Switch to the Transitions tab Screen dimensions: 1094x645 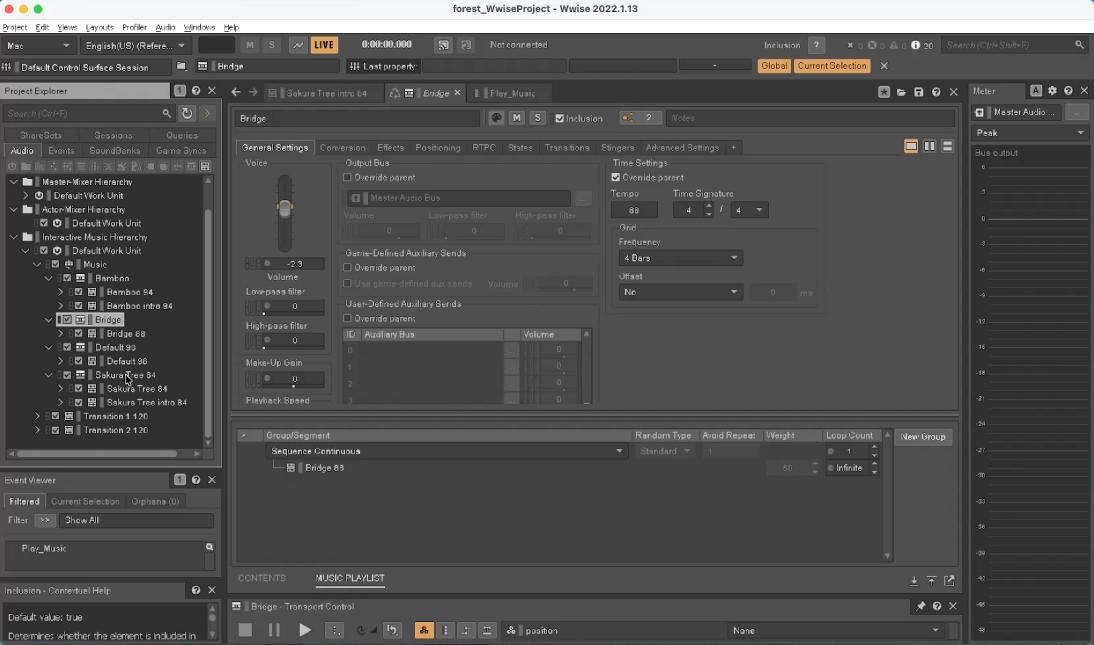pos(567,147)
